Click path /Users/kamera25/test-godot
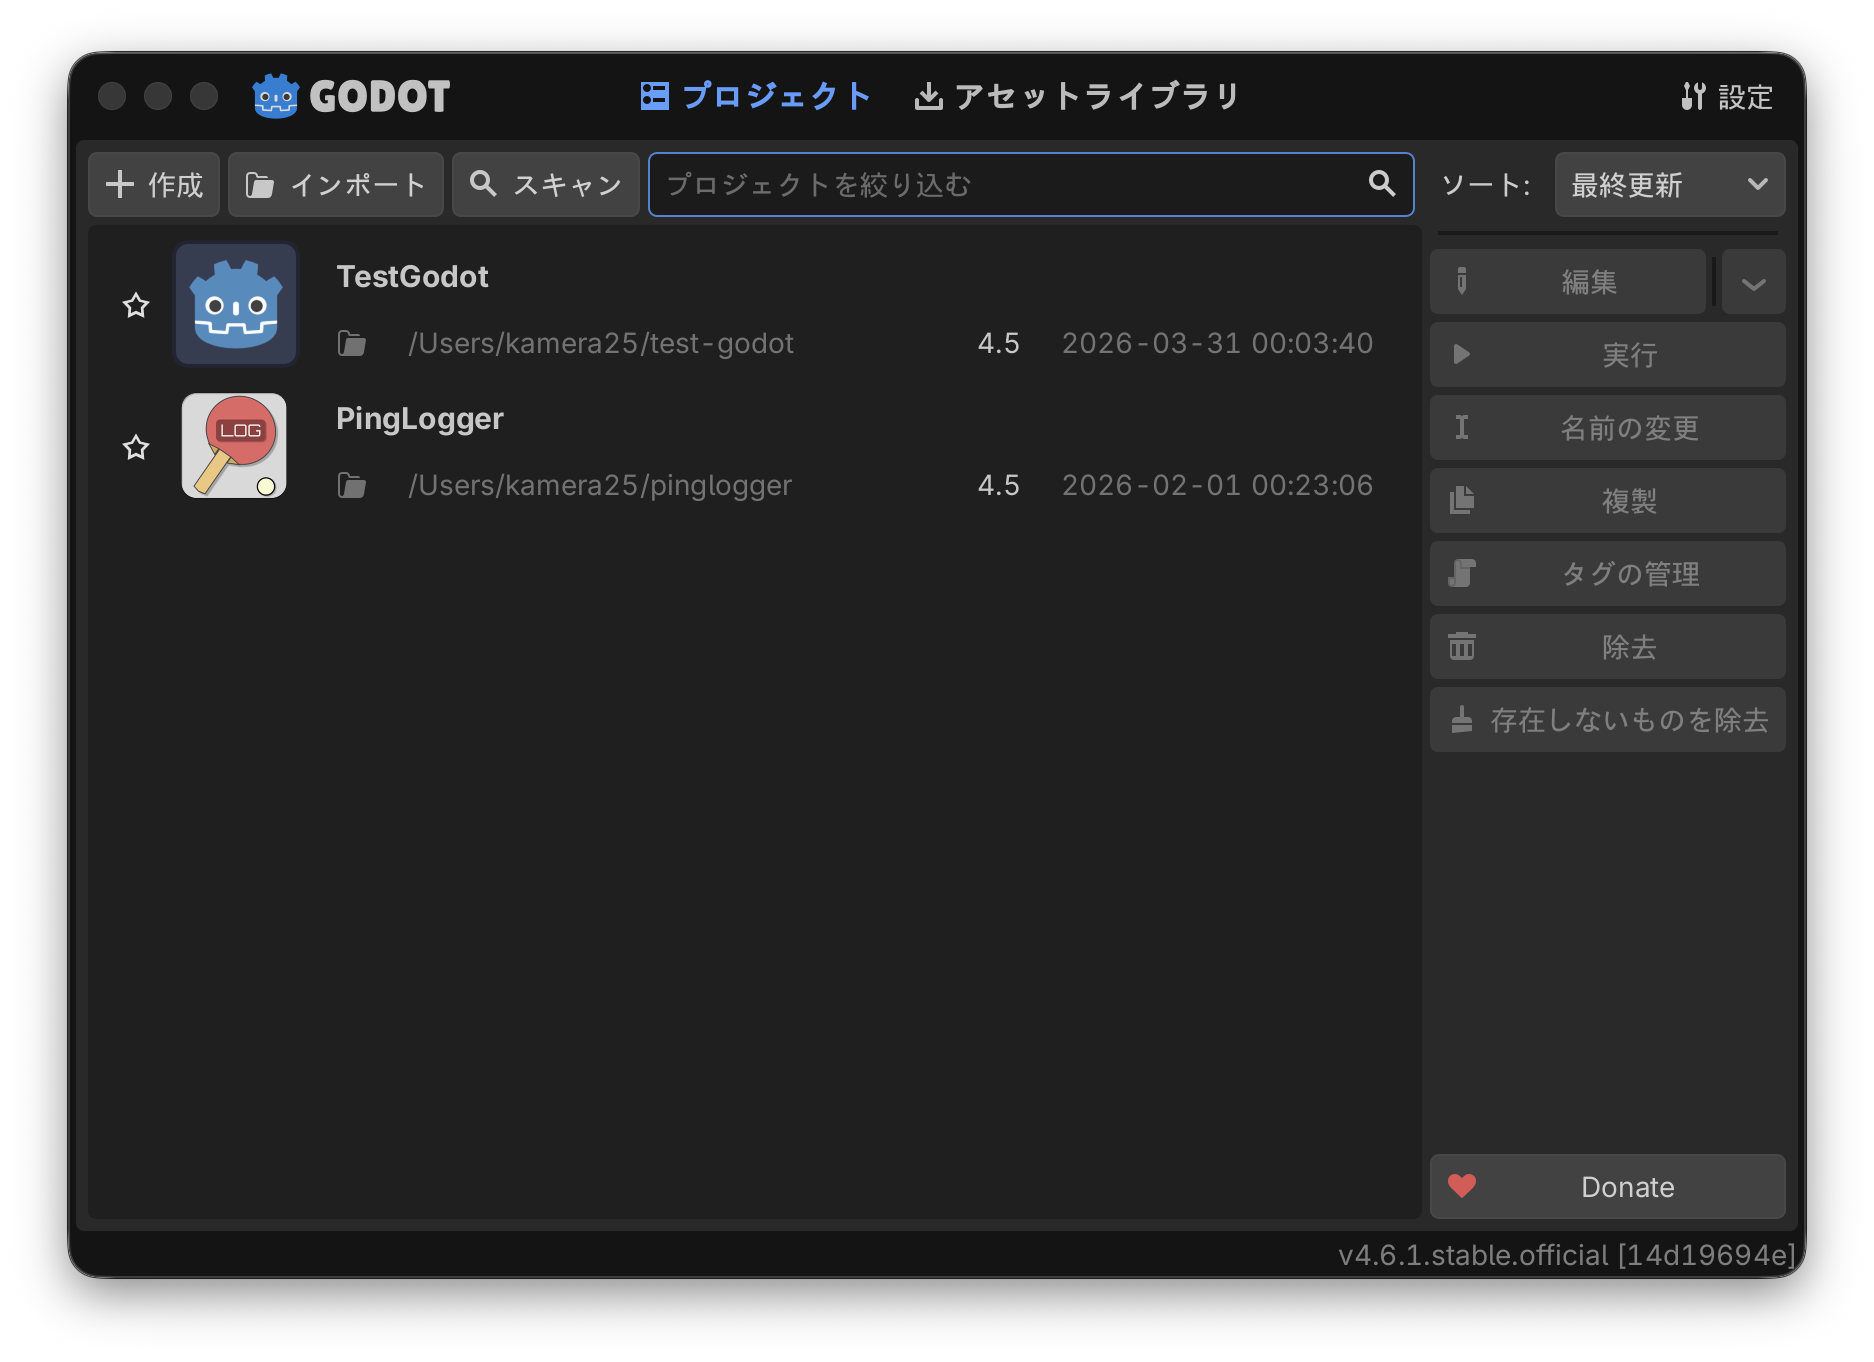 tap(601, 344)
